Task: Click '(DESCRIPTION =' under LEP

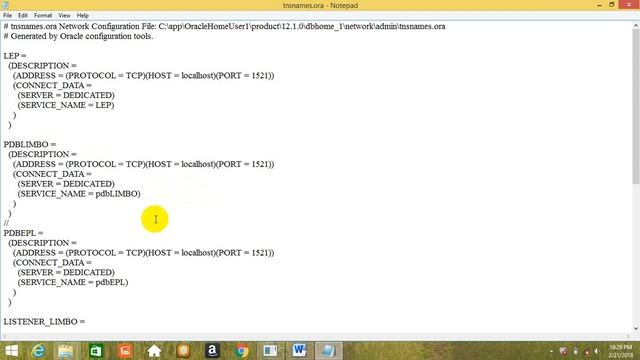Action: [42, 66]
